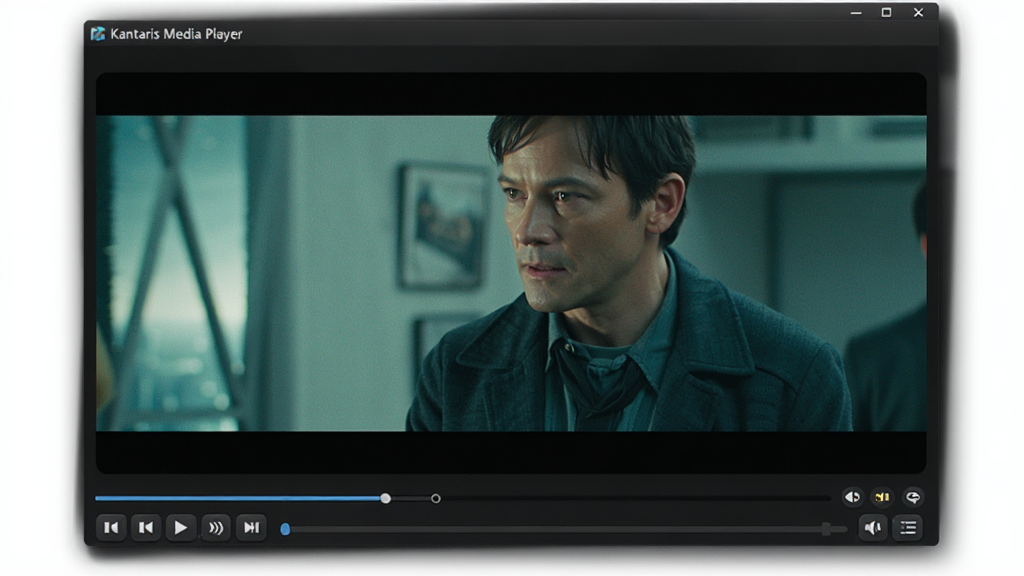Toggle the yellow icon button in the upper right controls
This screenshot has width=1024, height=576.
point(882,498)
